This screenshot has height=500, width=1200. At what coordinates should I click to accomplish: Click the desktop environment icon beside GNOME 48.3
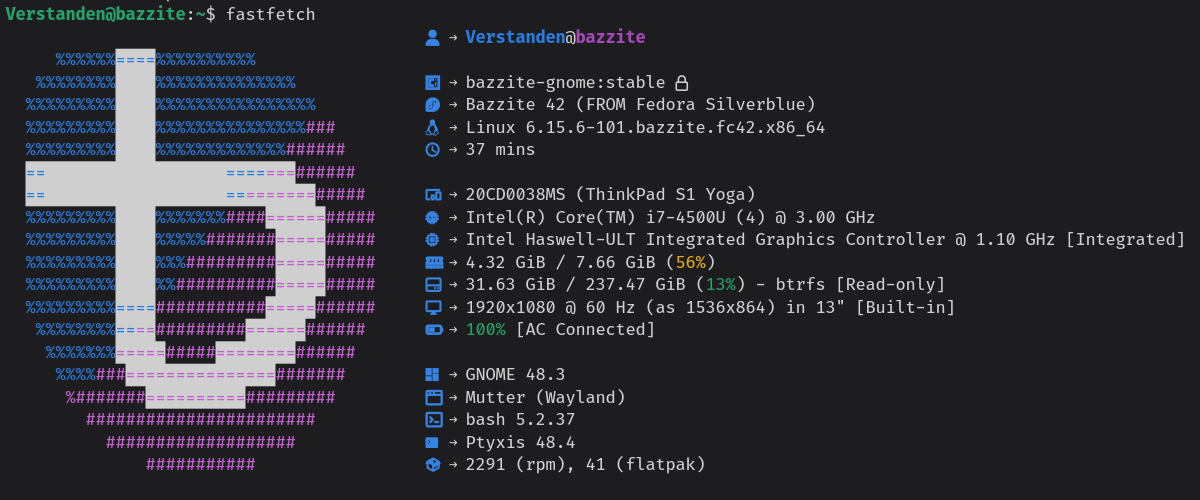432,374
